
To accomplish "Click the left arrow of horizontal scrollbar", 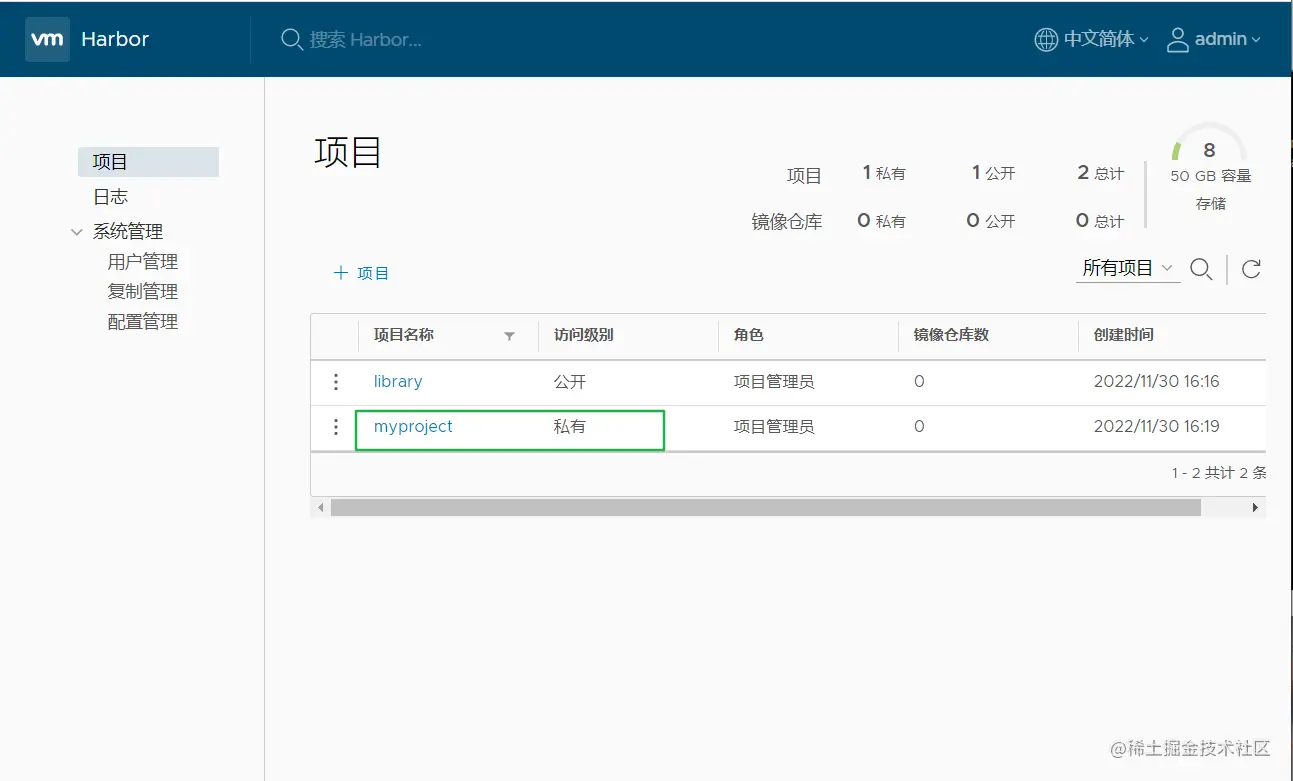I will pos(321,508).
